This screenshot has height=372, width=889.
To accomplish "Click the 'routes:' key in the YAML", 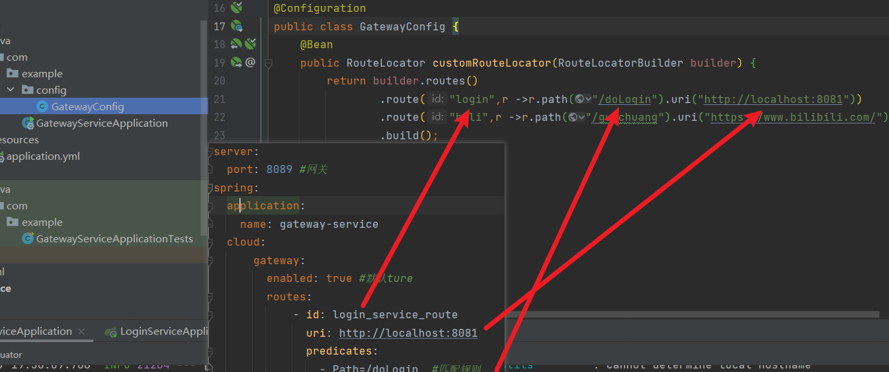I will point(289,297).
